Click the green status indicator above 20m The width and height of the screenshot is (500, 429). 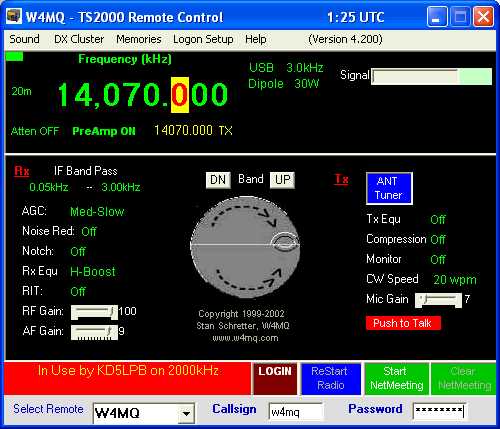(15, 57)
